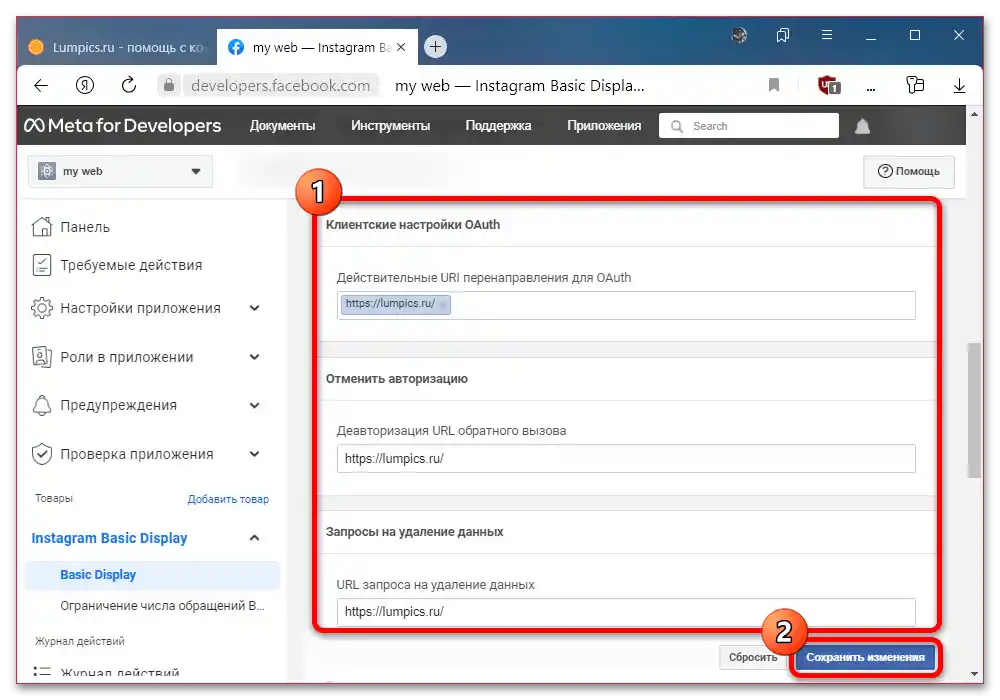Image resolution: width=1000 pixels, height=700 pixels.
Task: Click the Требуемые действия checklist icon
Action: click(x=42, y=265)
